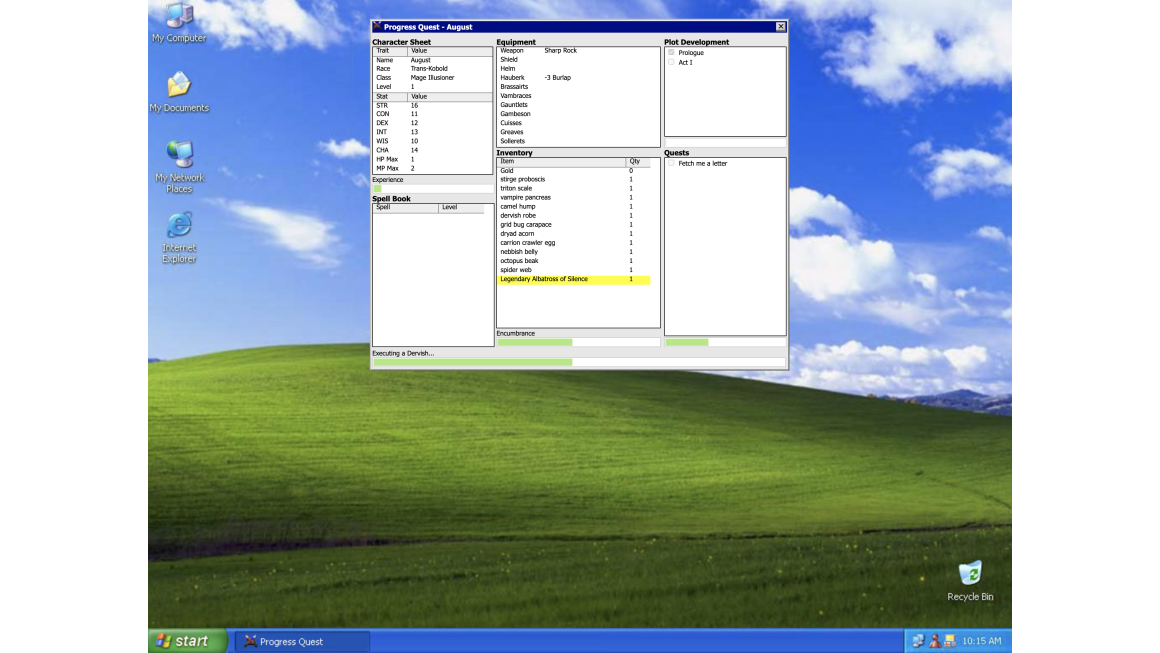Viewport: 1160px width, 653px height.
Task: Click the Executing a Dervish progress bar
Action: tap(579, 362)
